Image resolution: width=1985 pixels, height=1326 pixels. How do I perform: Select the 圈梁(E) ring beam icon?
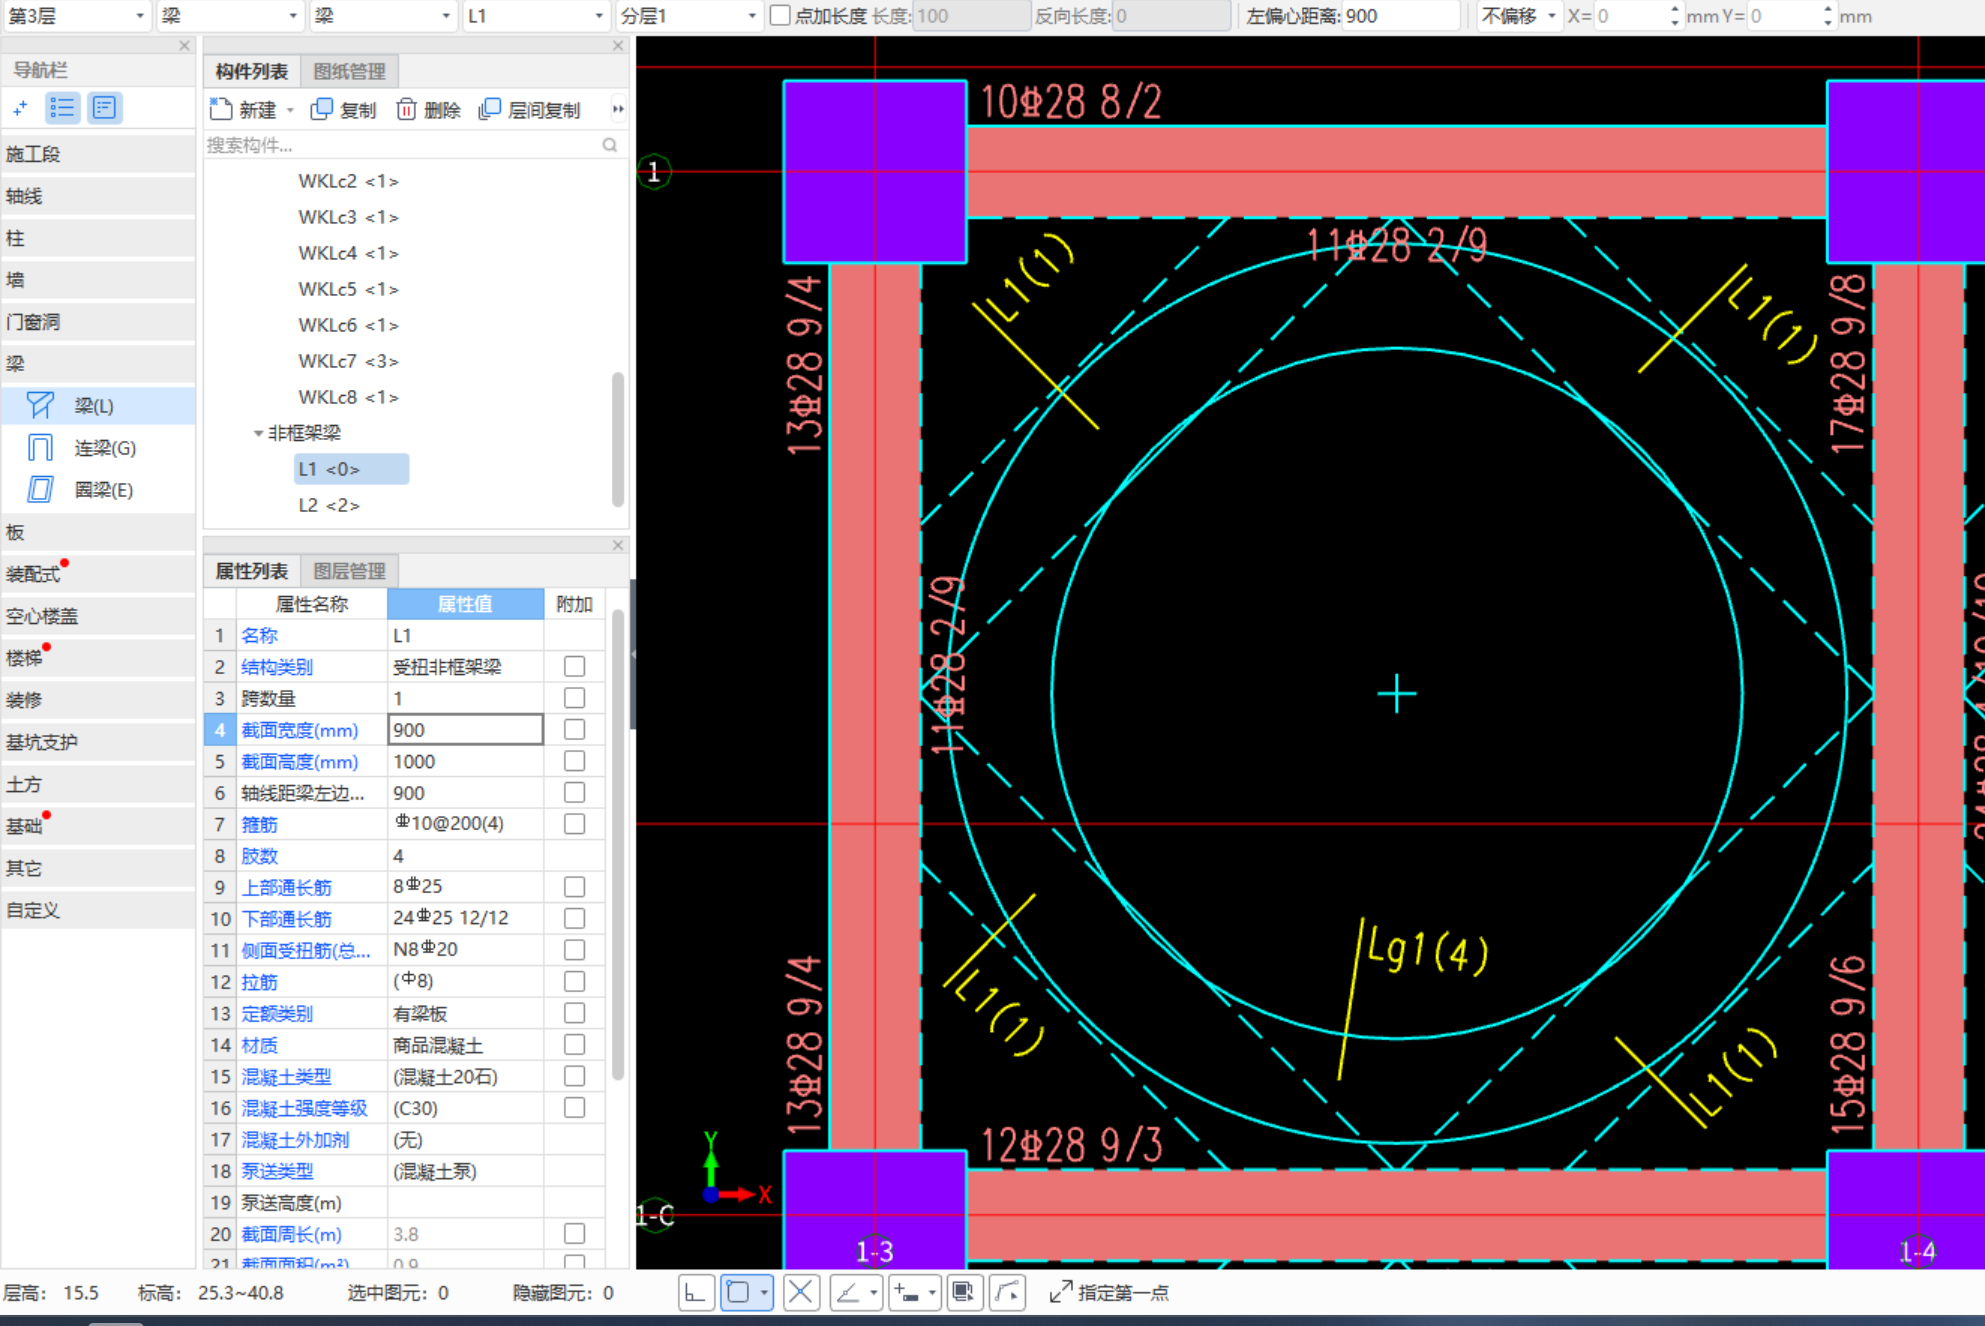coord(40,489)
